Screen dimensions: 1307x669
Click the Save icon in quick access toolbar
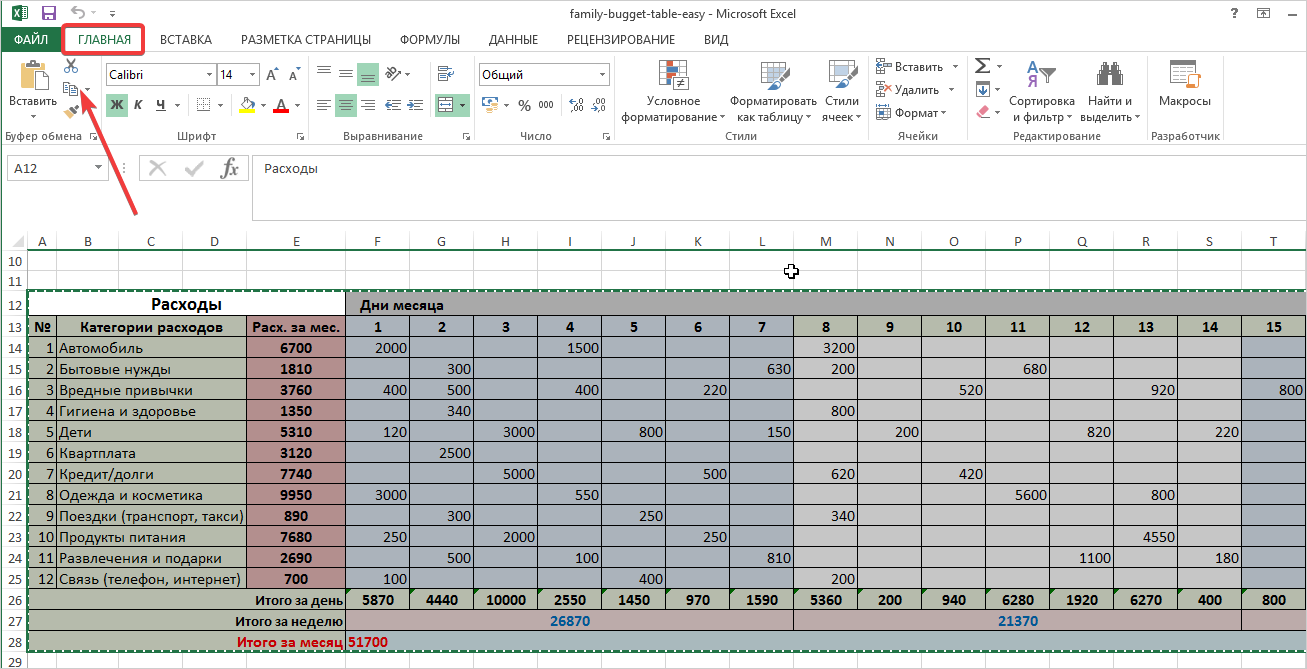(x=49, y=13)
